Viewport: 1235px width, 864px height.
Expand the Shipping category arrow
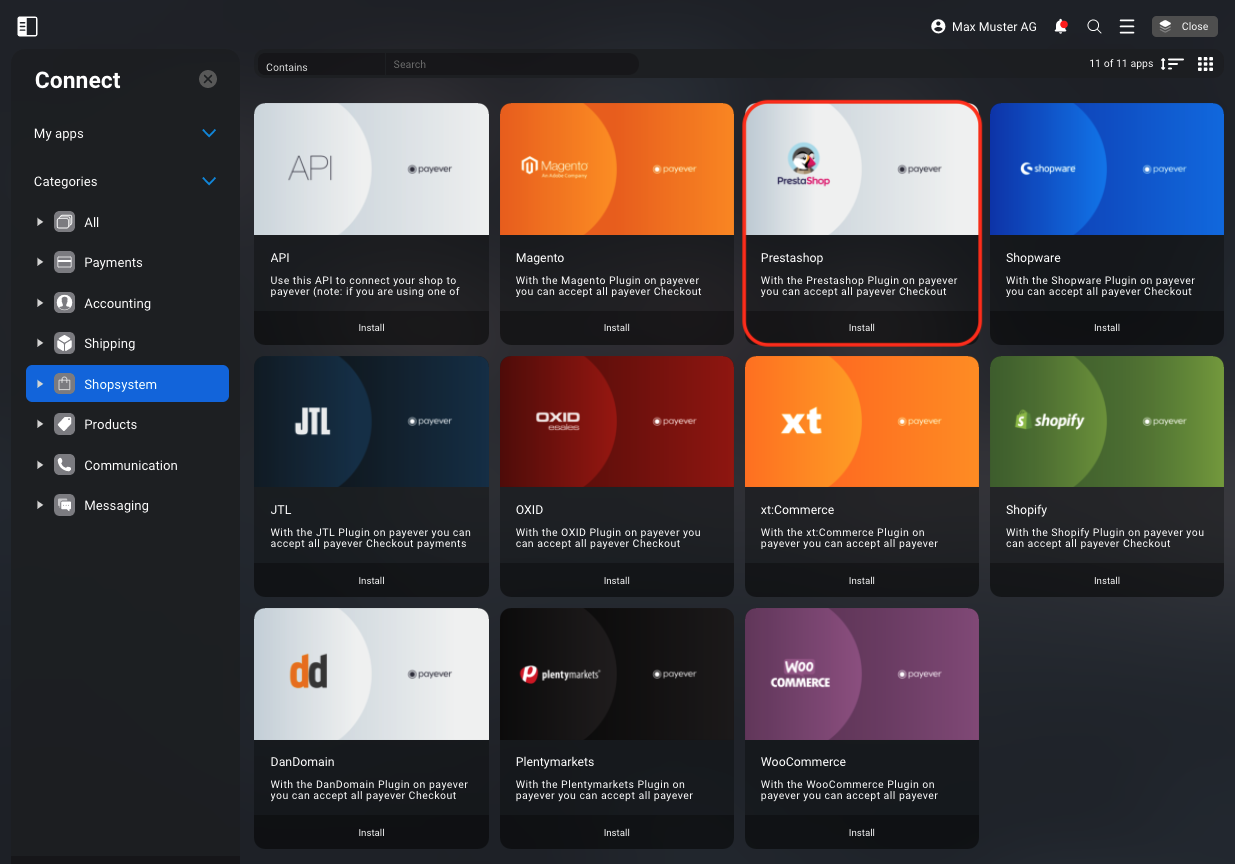click(x=40, y=343)
